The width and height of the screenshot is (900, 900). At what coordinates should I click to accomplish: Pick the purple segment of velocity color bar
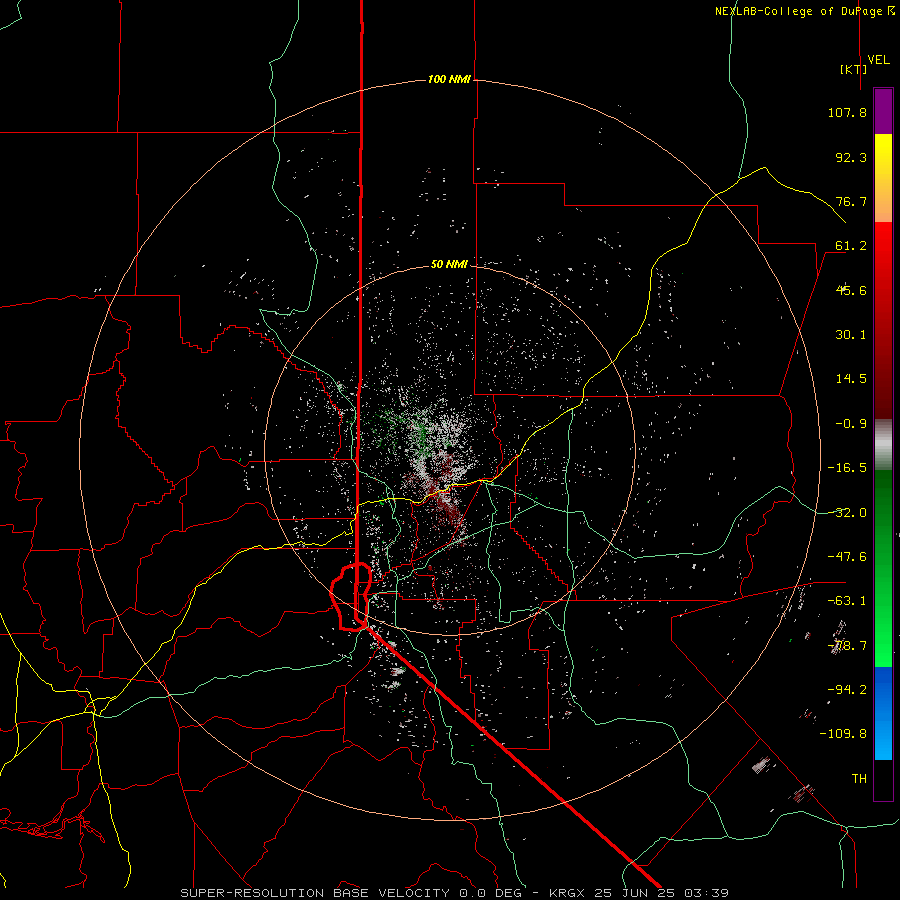click(883, 111)
